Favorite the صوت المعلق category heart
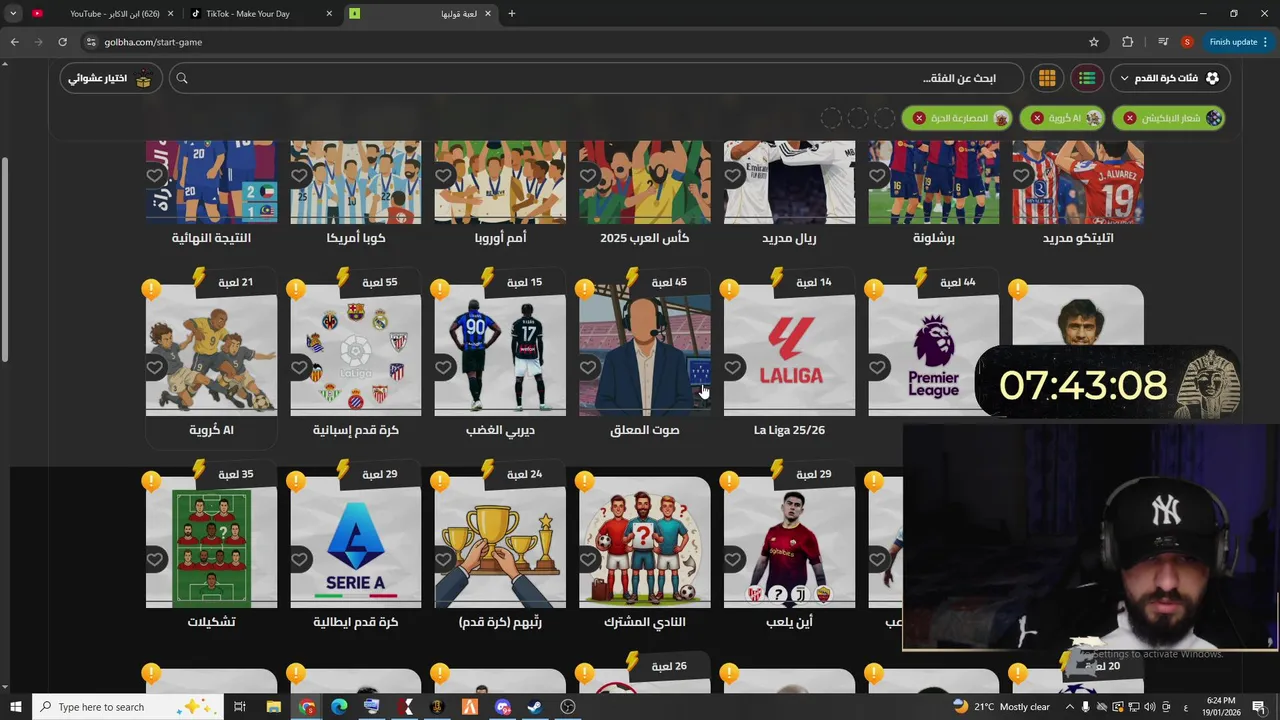 [588, 368]
